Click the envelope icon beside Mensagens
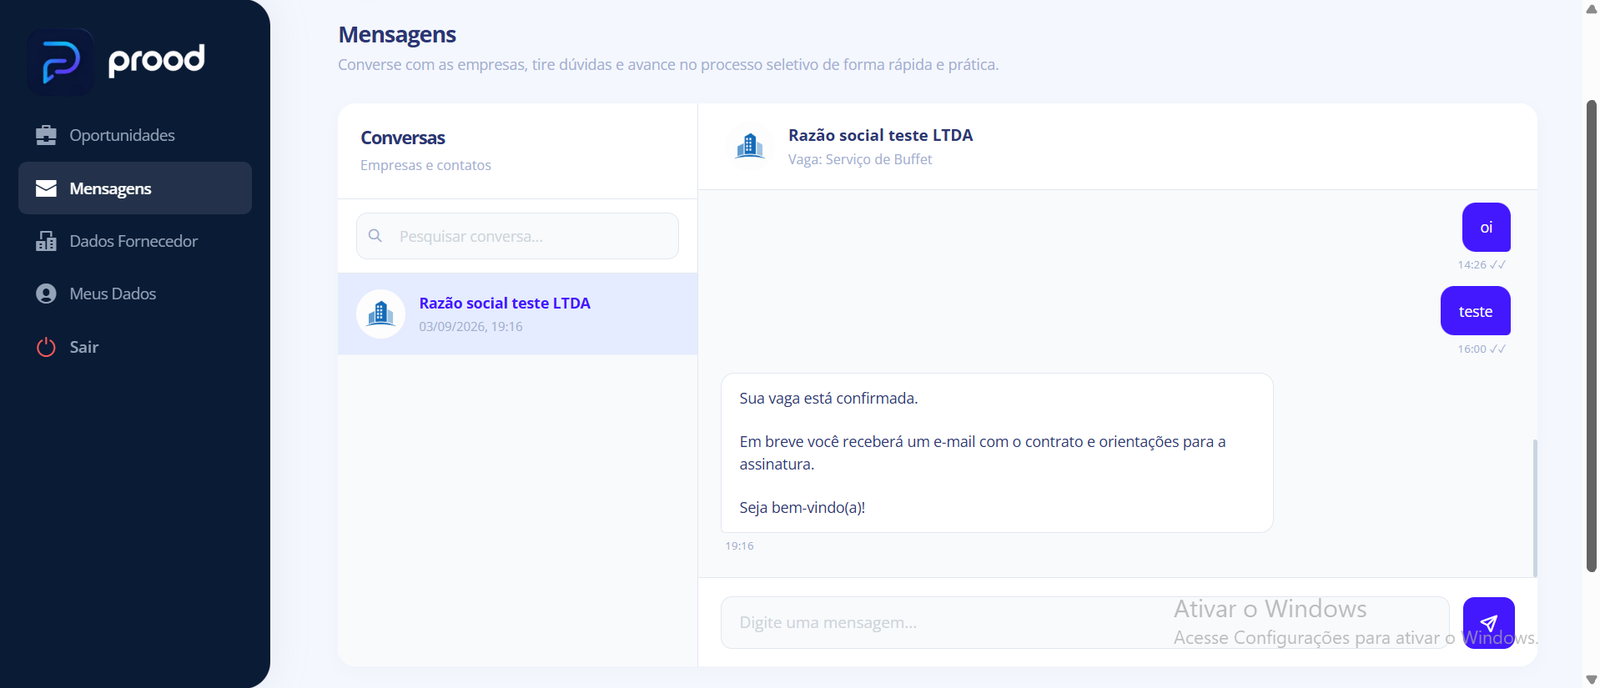This screenshot has height=688, width=1600. click(46, 188)
